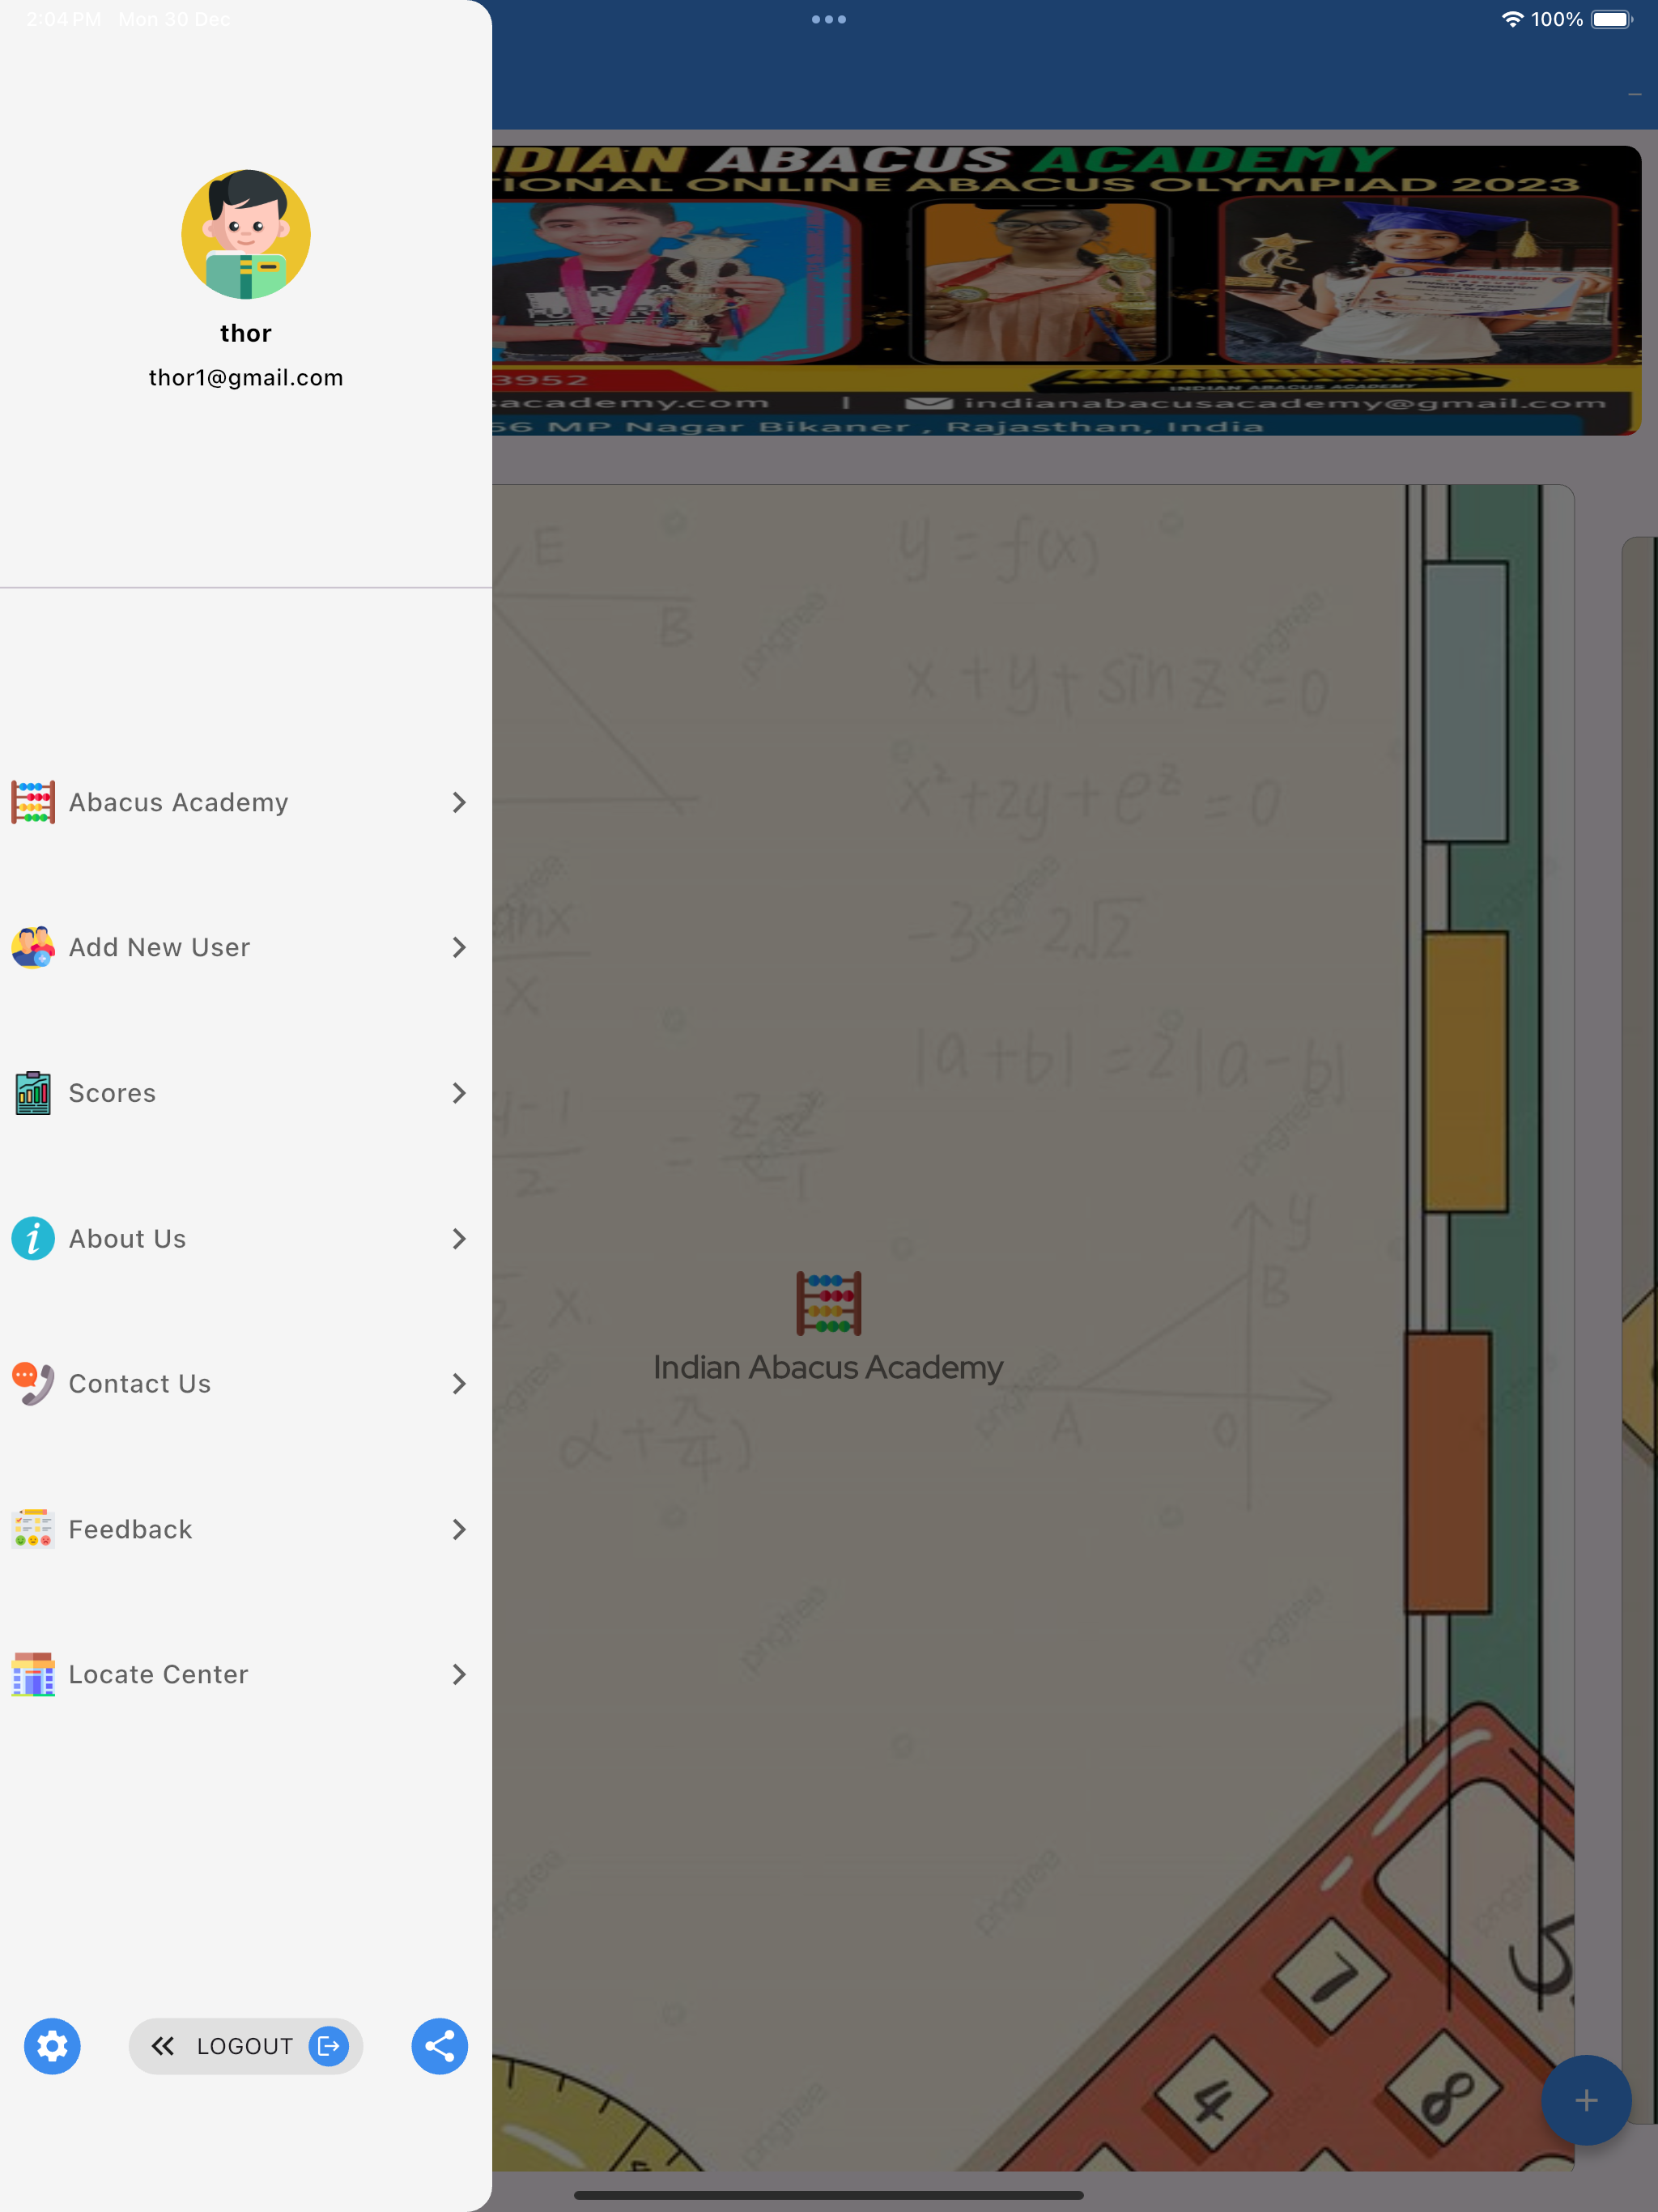This screenshot has height=2212, width=1658.
Task: Tap the Indian Abacus Academy card label
Action: (x=828, y=1367)
